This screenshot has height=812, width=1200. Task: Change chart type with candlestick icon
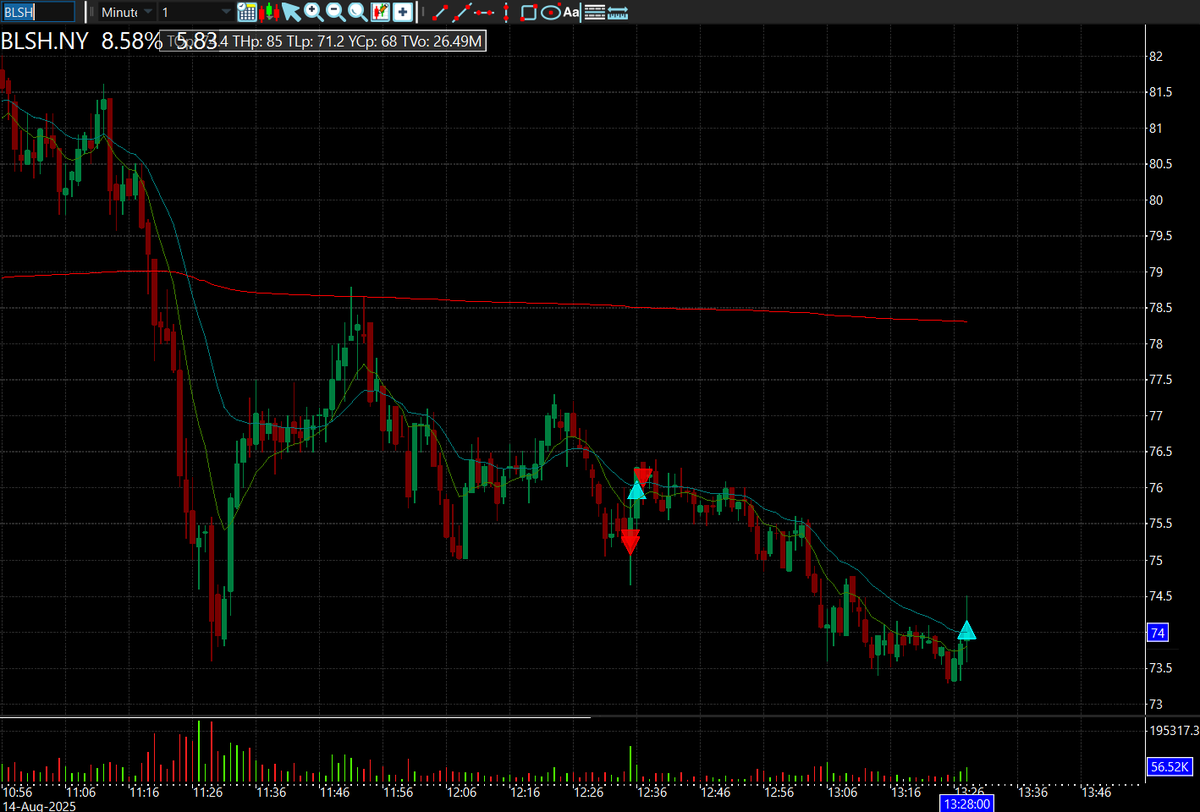coord(270,12)
